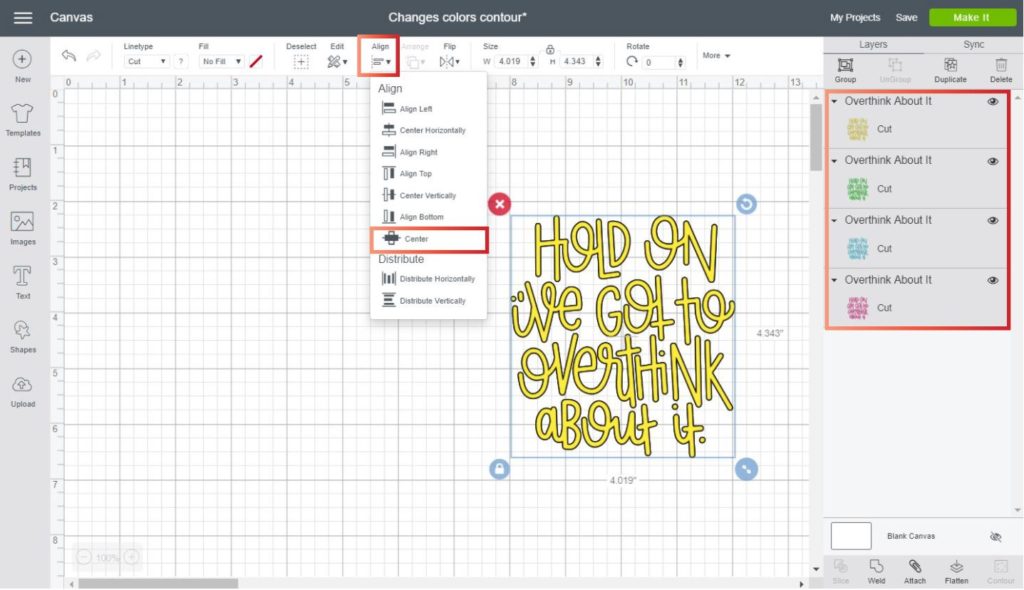Click the green Make It button

(x=971, y=17)
